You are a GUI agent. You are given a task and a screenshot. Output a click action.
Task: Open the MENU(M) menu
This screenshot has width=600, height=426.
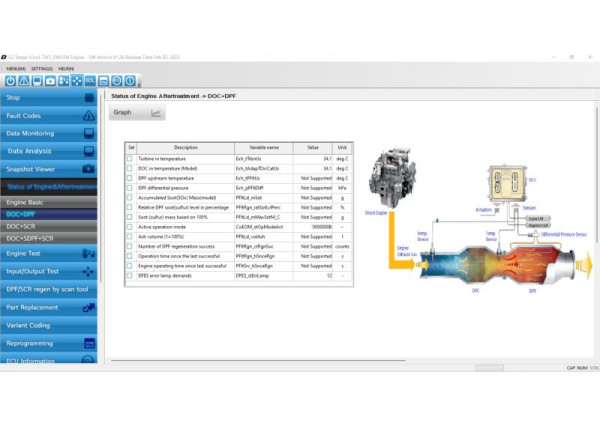pyautogui.click(x=15, y=68)
